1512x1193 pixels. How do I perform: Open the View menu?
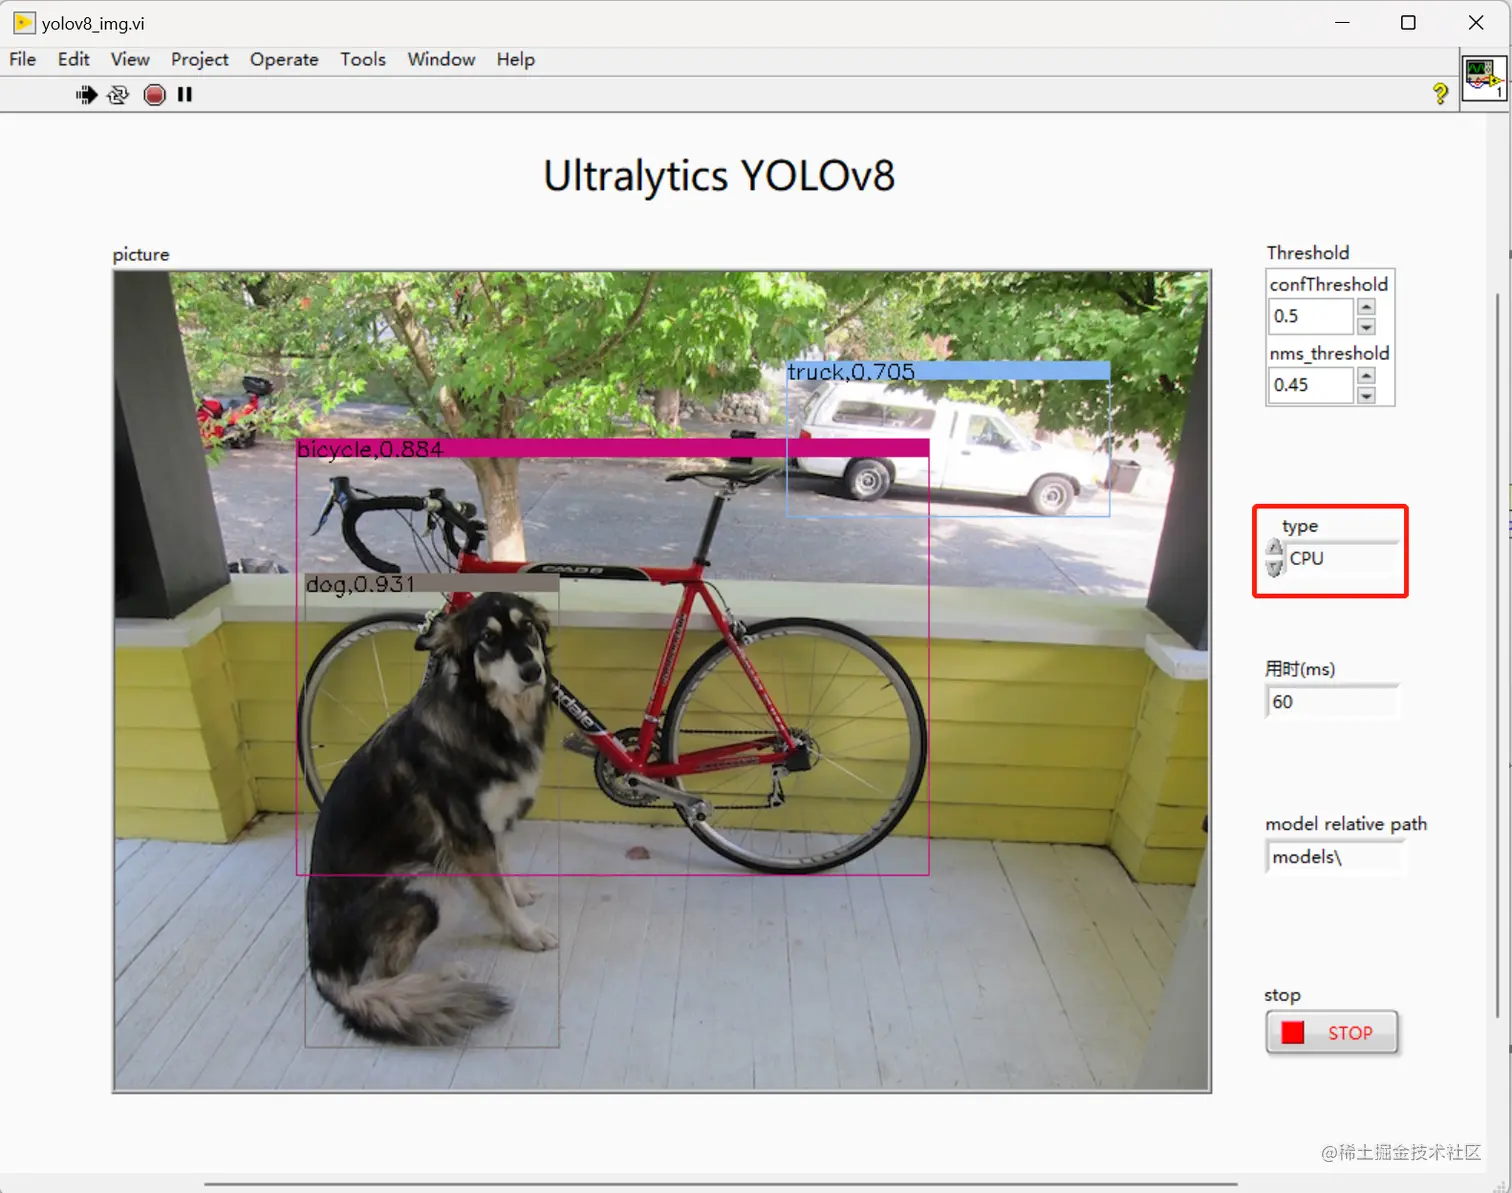tap(130, 59)
